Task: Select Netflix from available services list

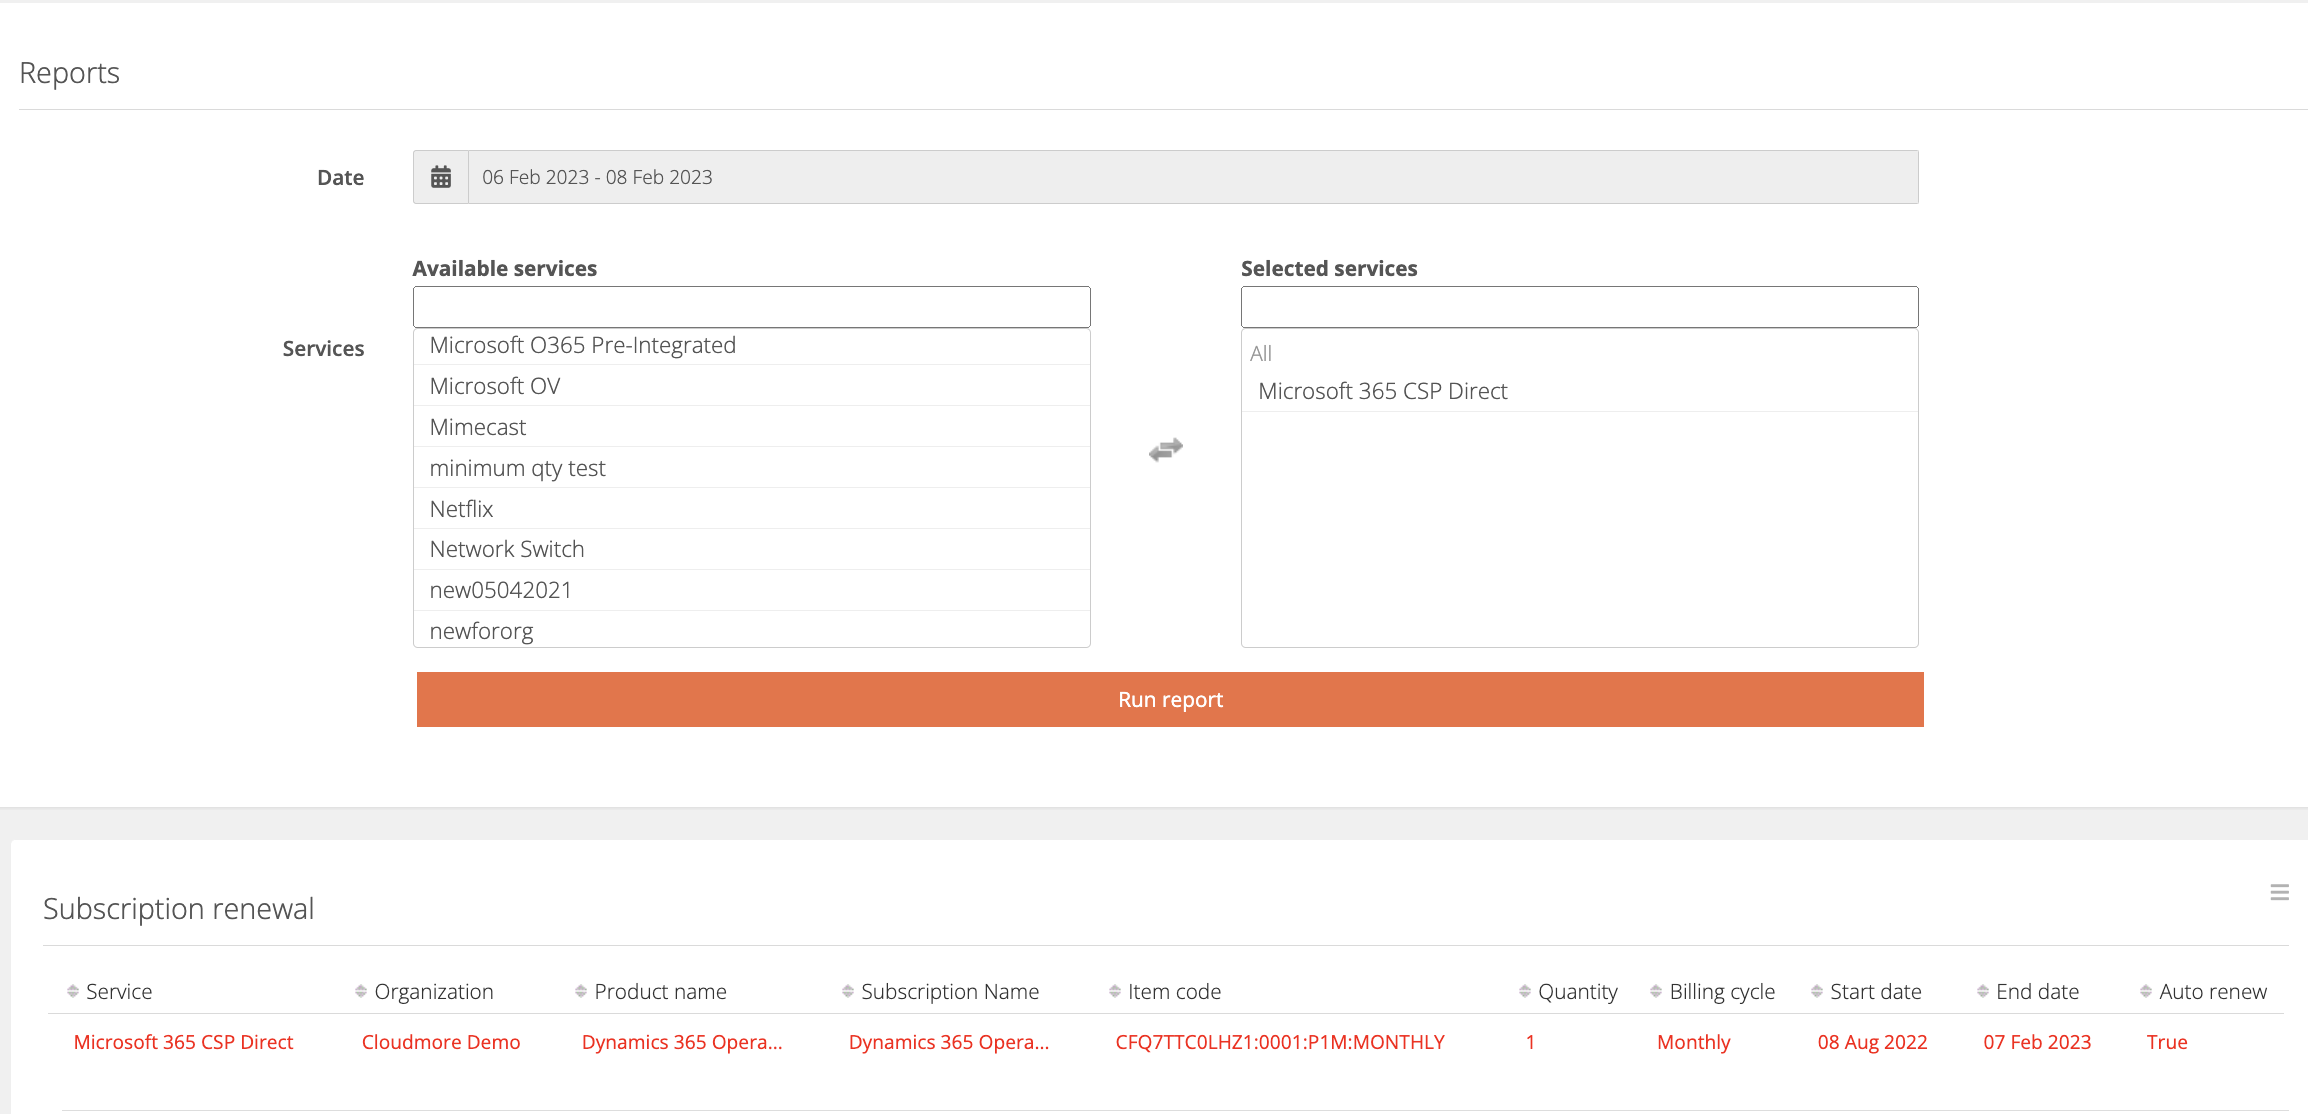Action: (462, 509)
